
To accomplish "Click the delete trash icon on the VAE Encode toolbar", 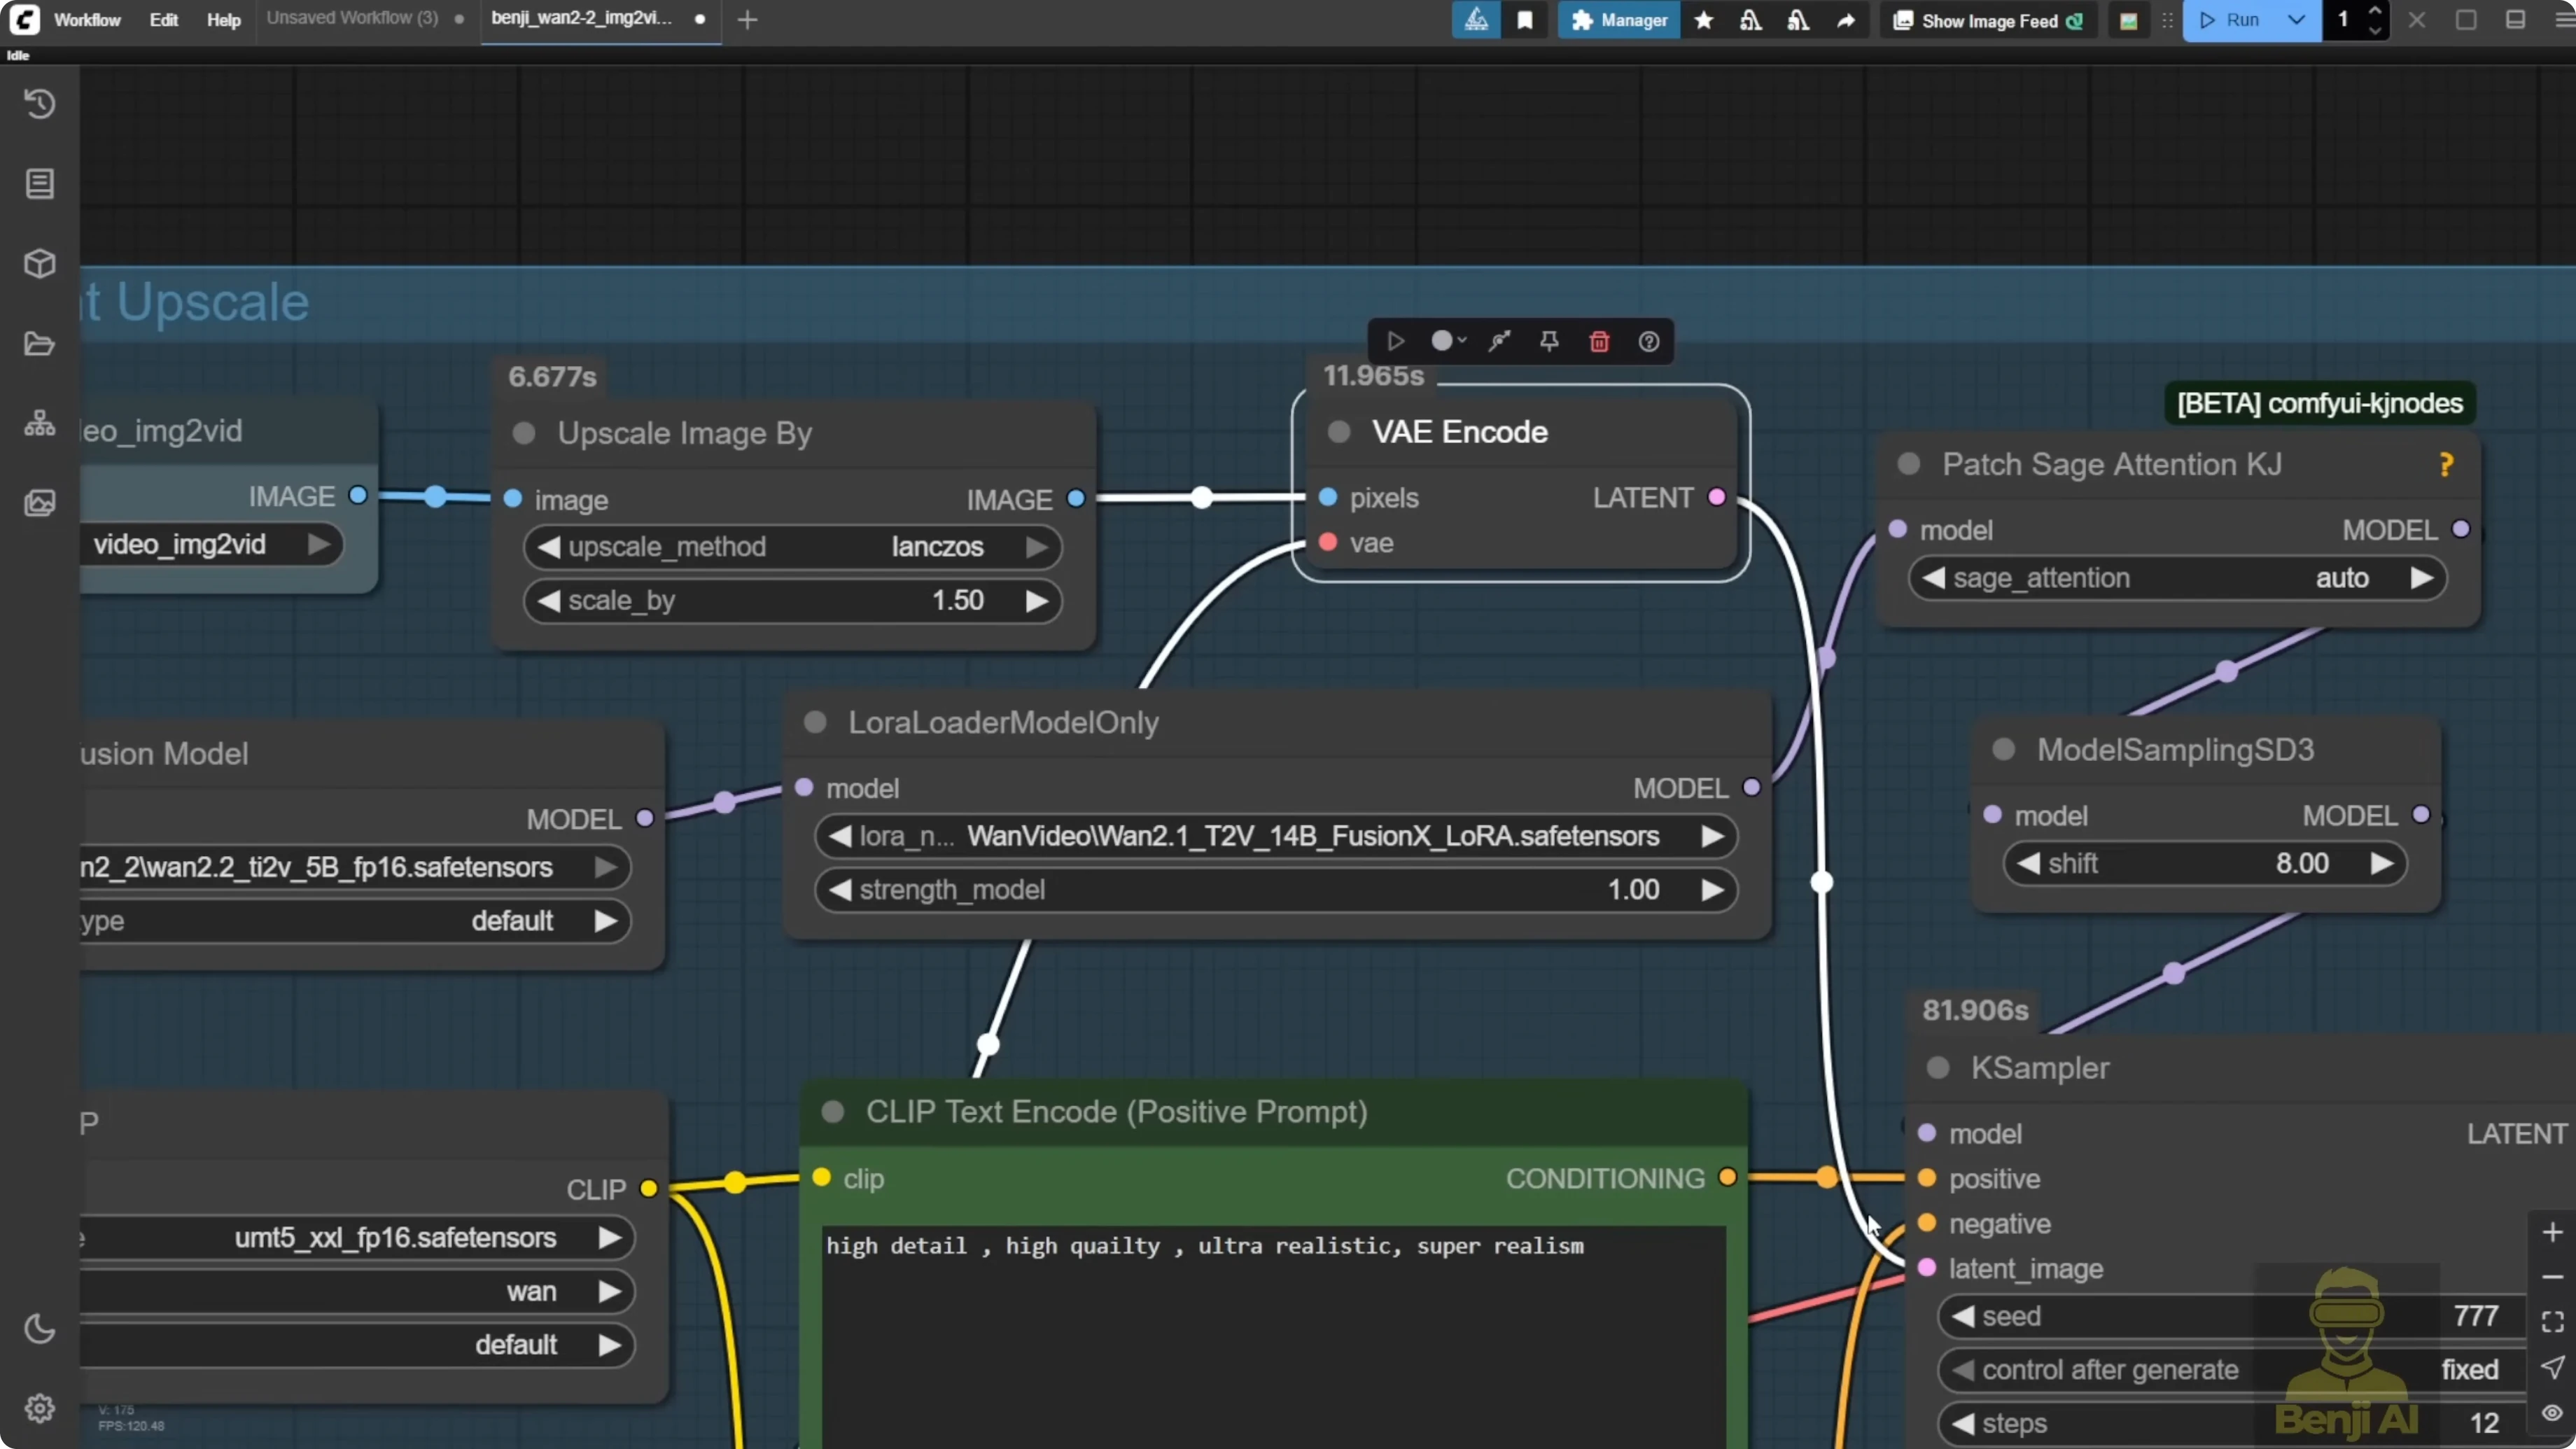I will 1599,342.
